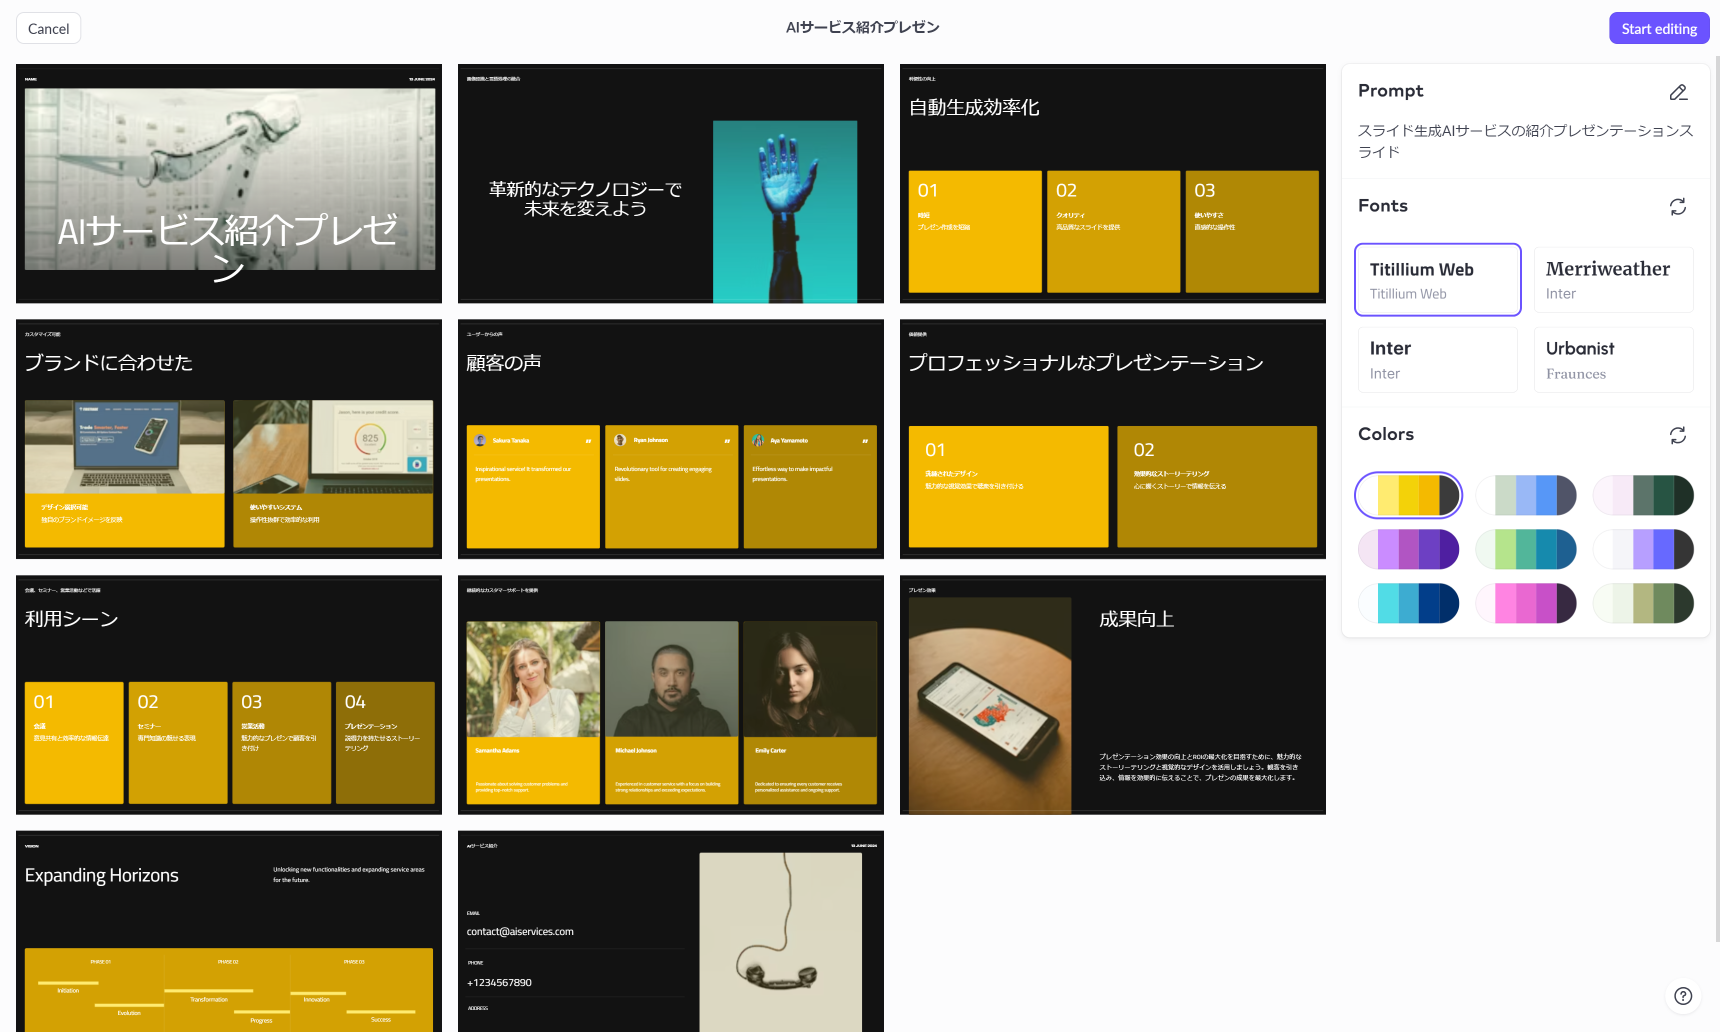The width and height of the screenshot is (1720, 1032).
Task: Choose the olive green color palette
Action: tap(1643, 603)
